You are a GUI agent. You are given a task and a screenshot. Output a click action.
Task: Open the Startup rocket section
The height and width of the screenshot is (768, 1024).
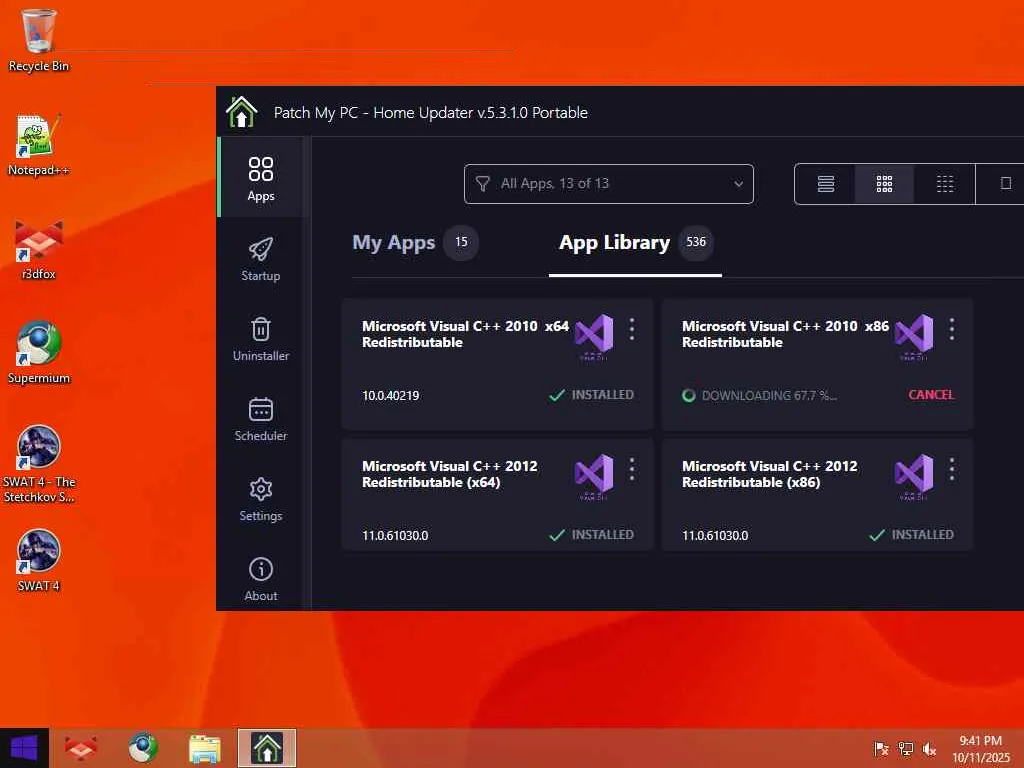pyautogui.click(x=261, y=259)
